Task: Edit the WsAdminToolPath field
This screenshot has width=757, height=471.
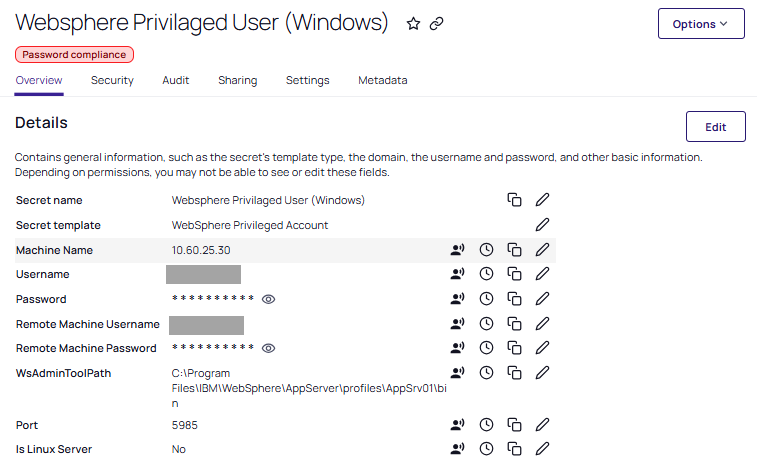Action: coord(542,373)
